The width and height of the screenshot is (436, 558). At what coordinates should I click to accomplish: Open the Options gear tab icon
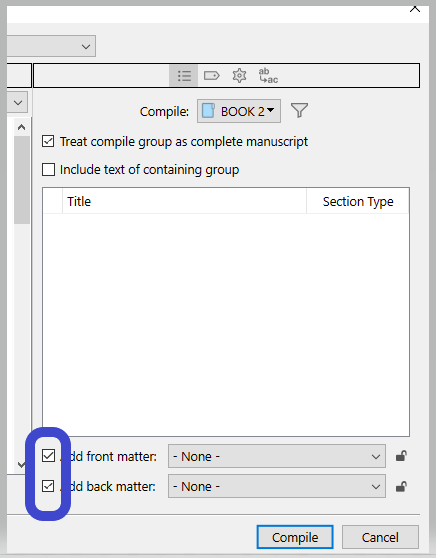click(239, 75)
